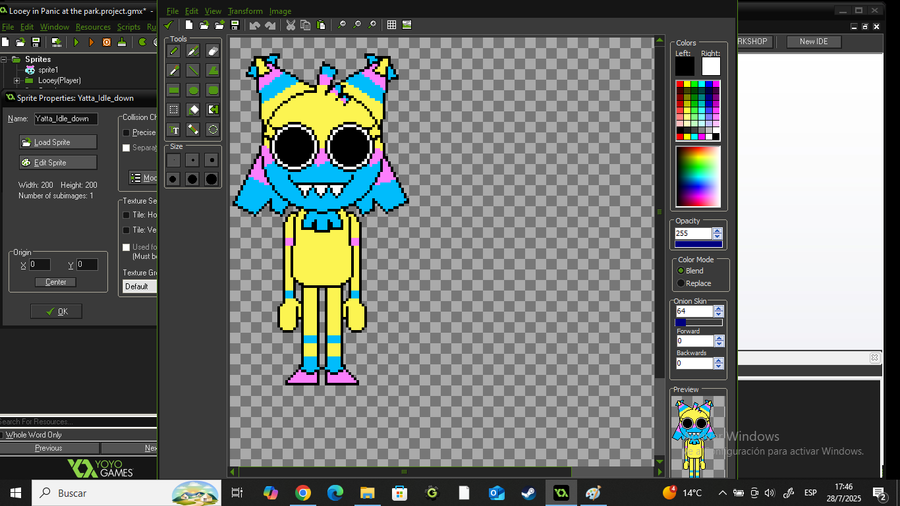Expand the Looey(Player) folder
Image resolution: width=900 pixels, height=506 pixels.
[x=17, y=81]
